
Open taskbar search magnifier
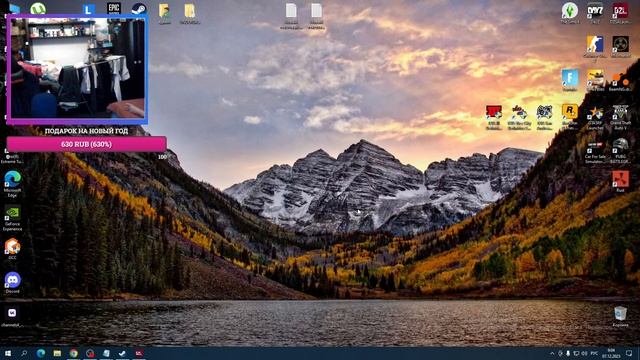pyautogui.click(x=24, y=353)
